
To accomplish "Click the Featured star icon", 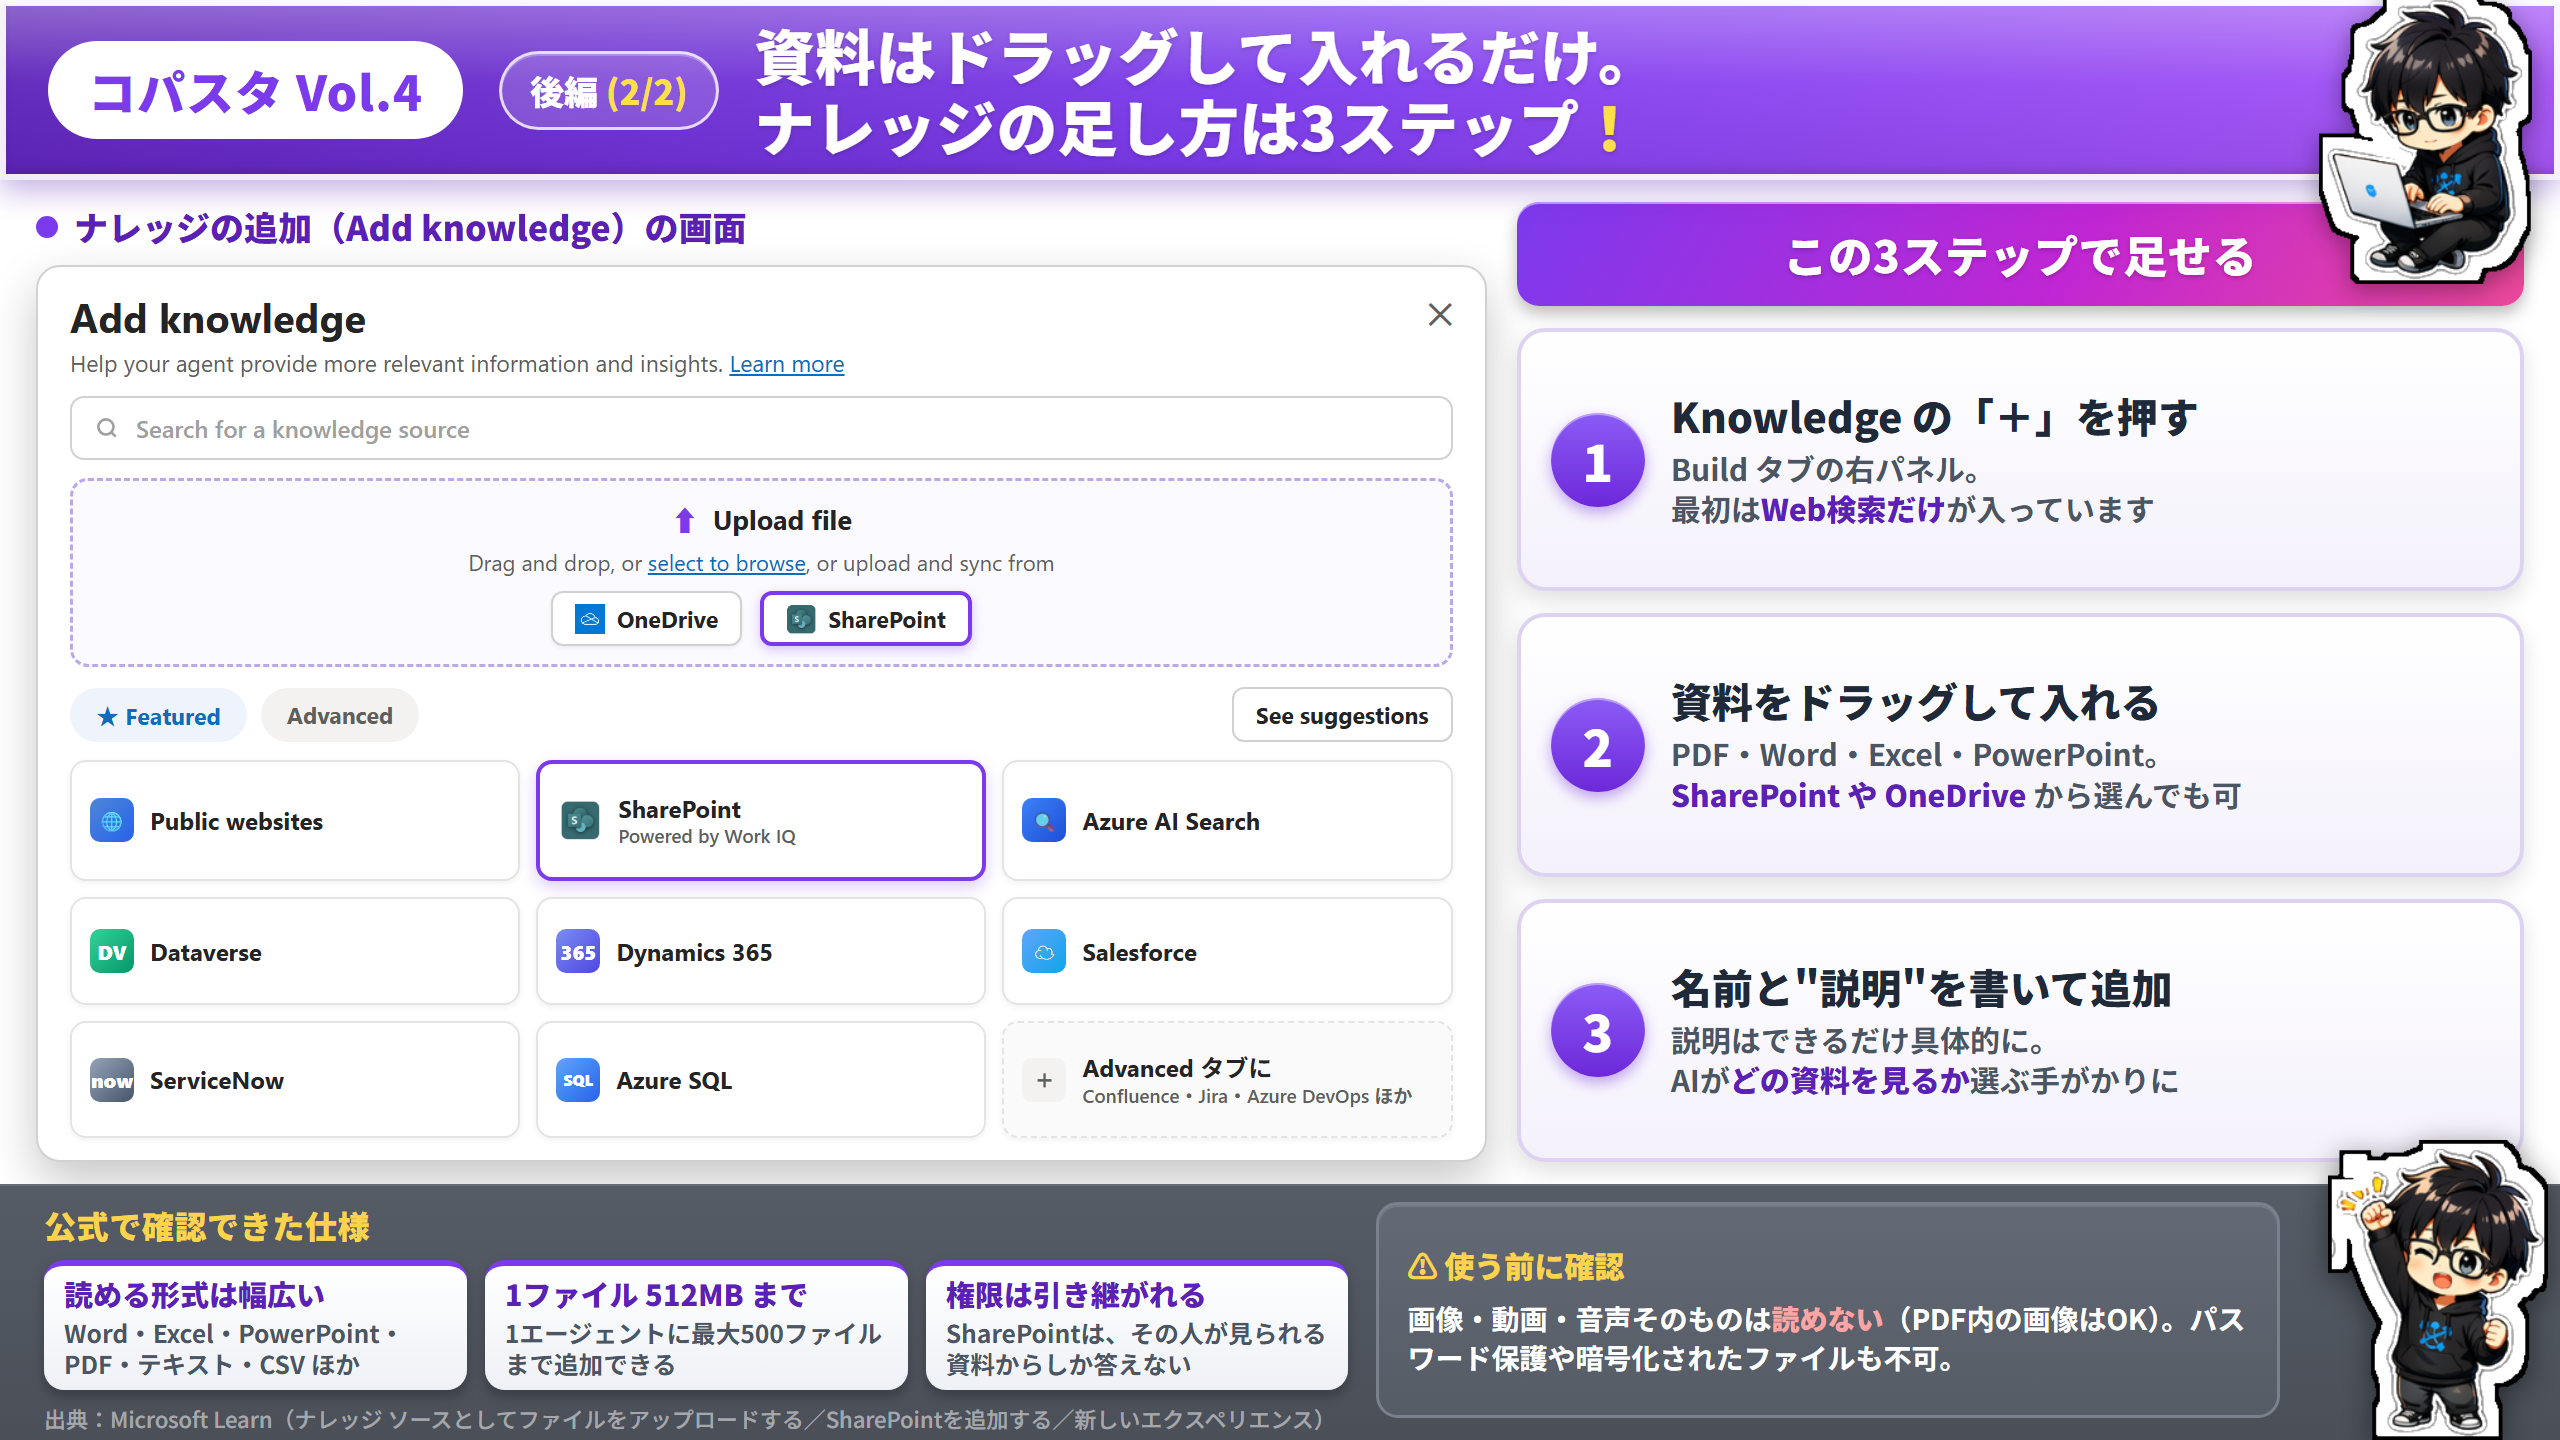I will tap(107, 716).
